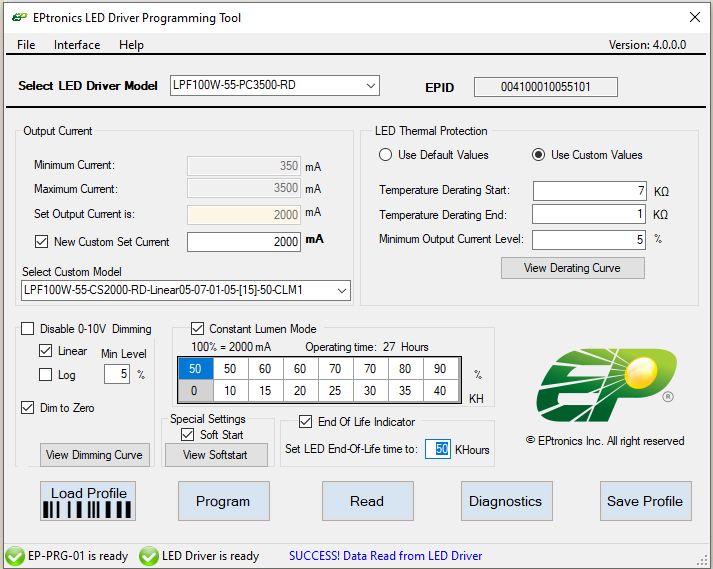This screenshot has height=569, width=713.
Task: Select the 40 KH table cell
Action: [x=440, y=391]
